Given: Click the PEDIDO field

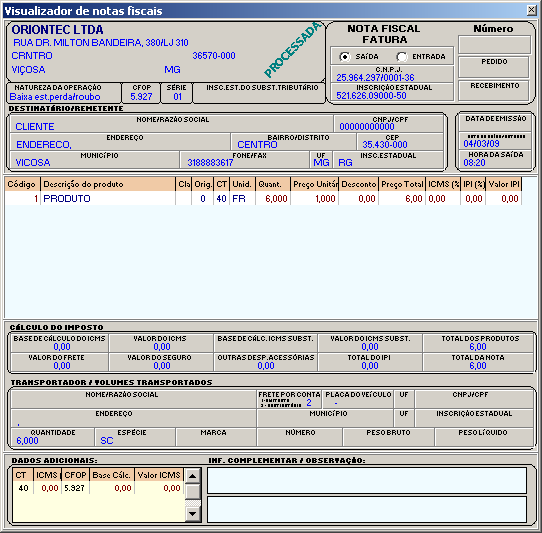Looking at the screenshot, I should point(494,67).
